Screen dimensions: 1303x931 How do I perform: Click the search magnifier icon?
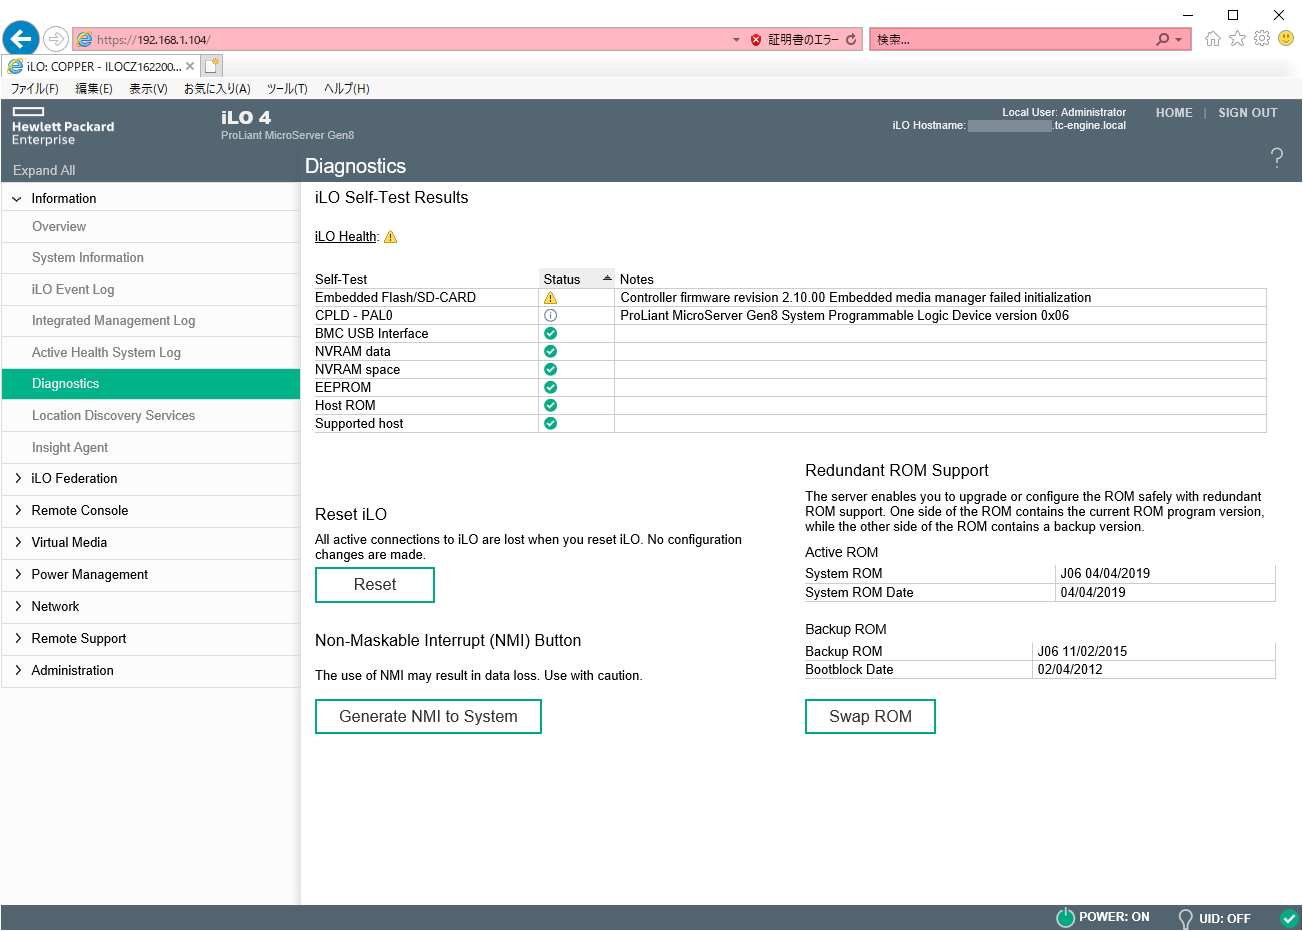tap(1162, 40)
